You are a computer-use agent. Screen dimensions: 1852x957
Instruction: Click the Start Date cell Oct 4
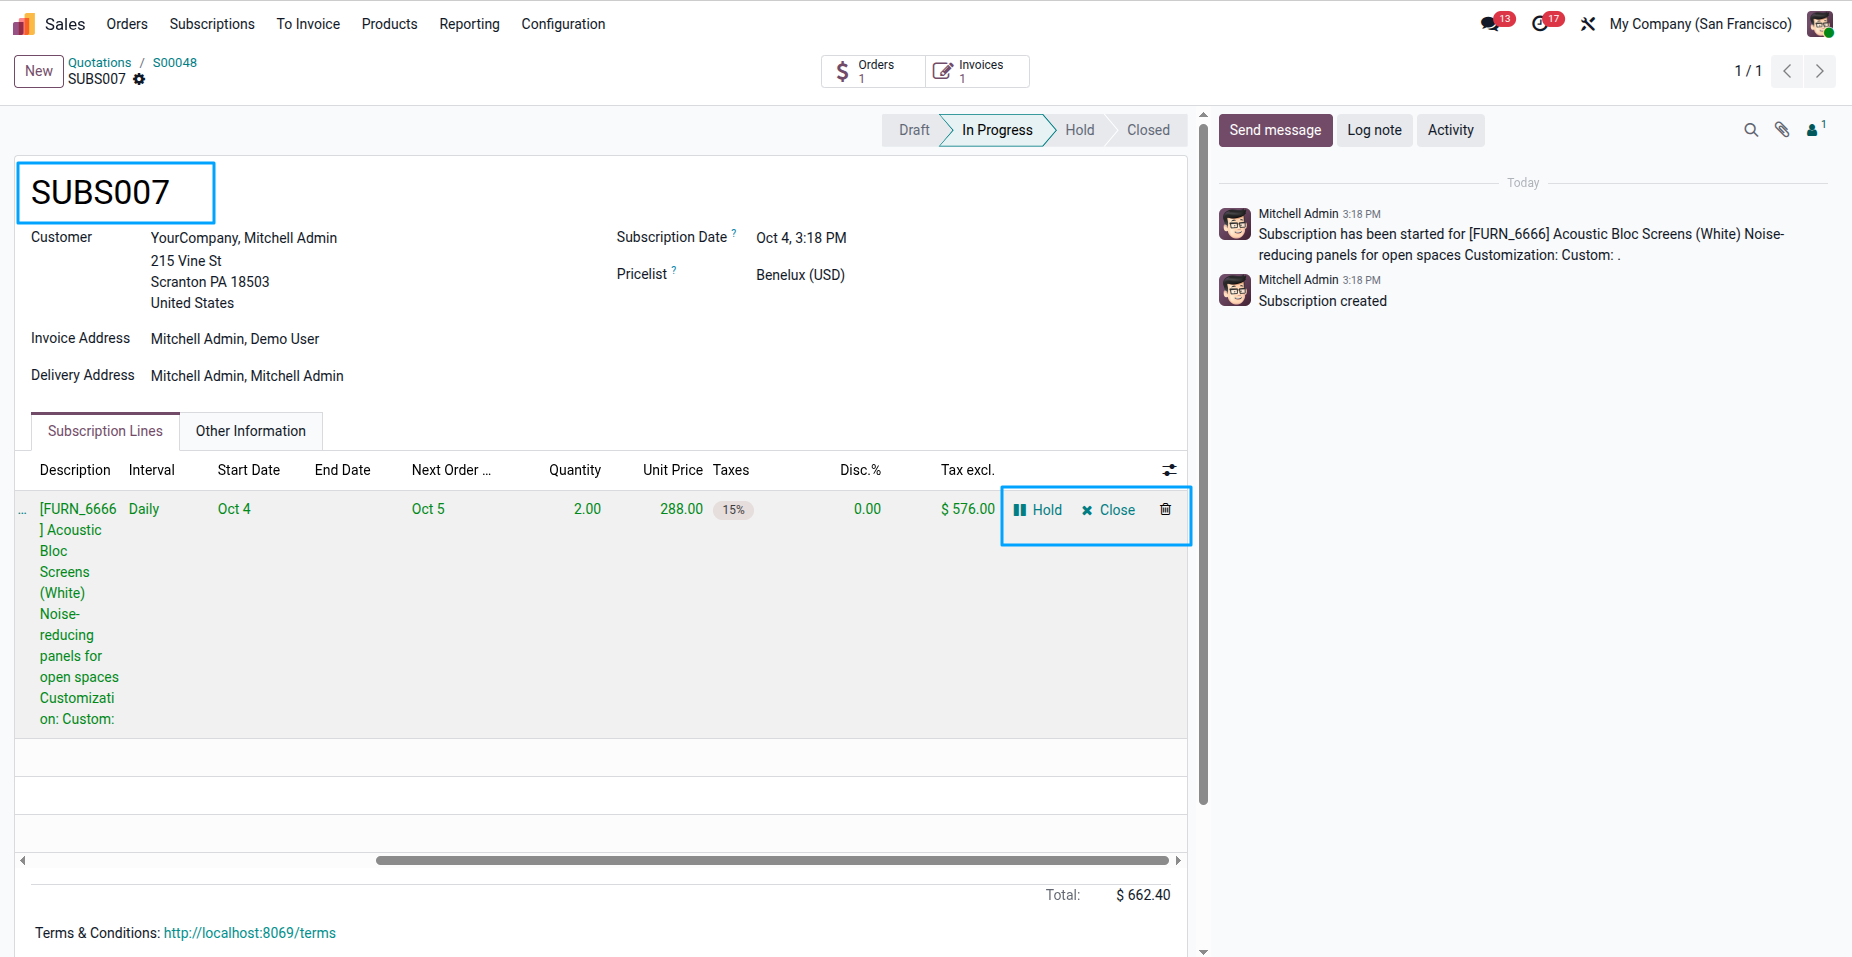pos(234,509)
